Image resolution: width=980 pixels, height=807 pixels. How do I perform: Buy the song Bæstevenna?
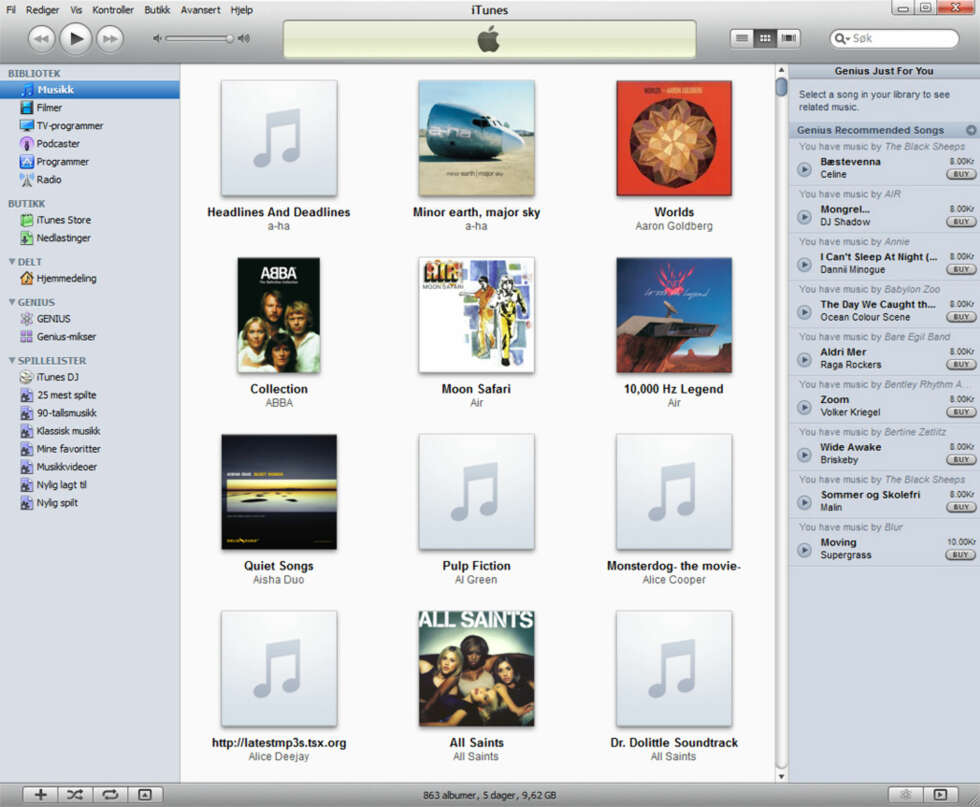(x=961, y=174)
